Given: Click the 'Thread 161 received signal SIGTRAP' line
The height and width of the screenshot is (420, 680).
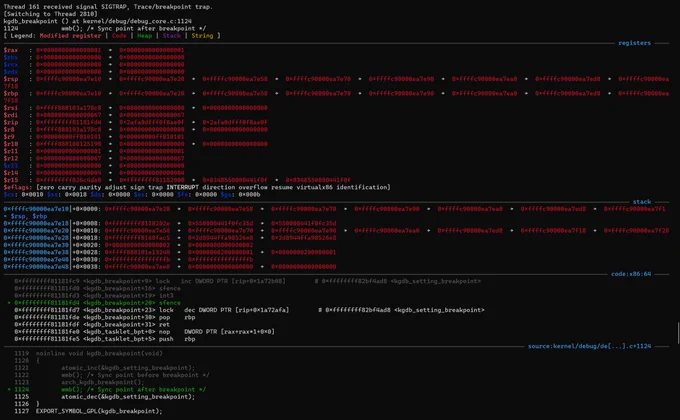Looking at the screenshot, I should click(x=108, y=7).
